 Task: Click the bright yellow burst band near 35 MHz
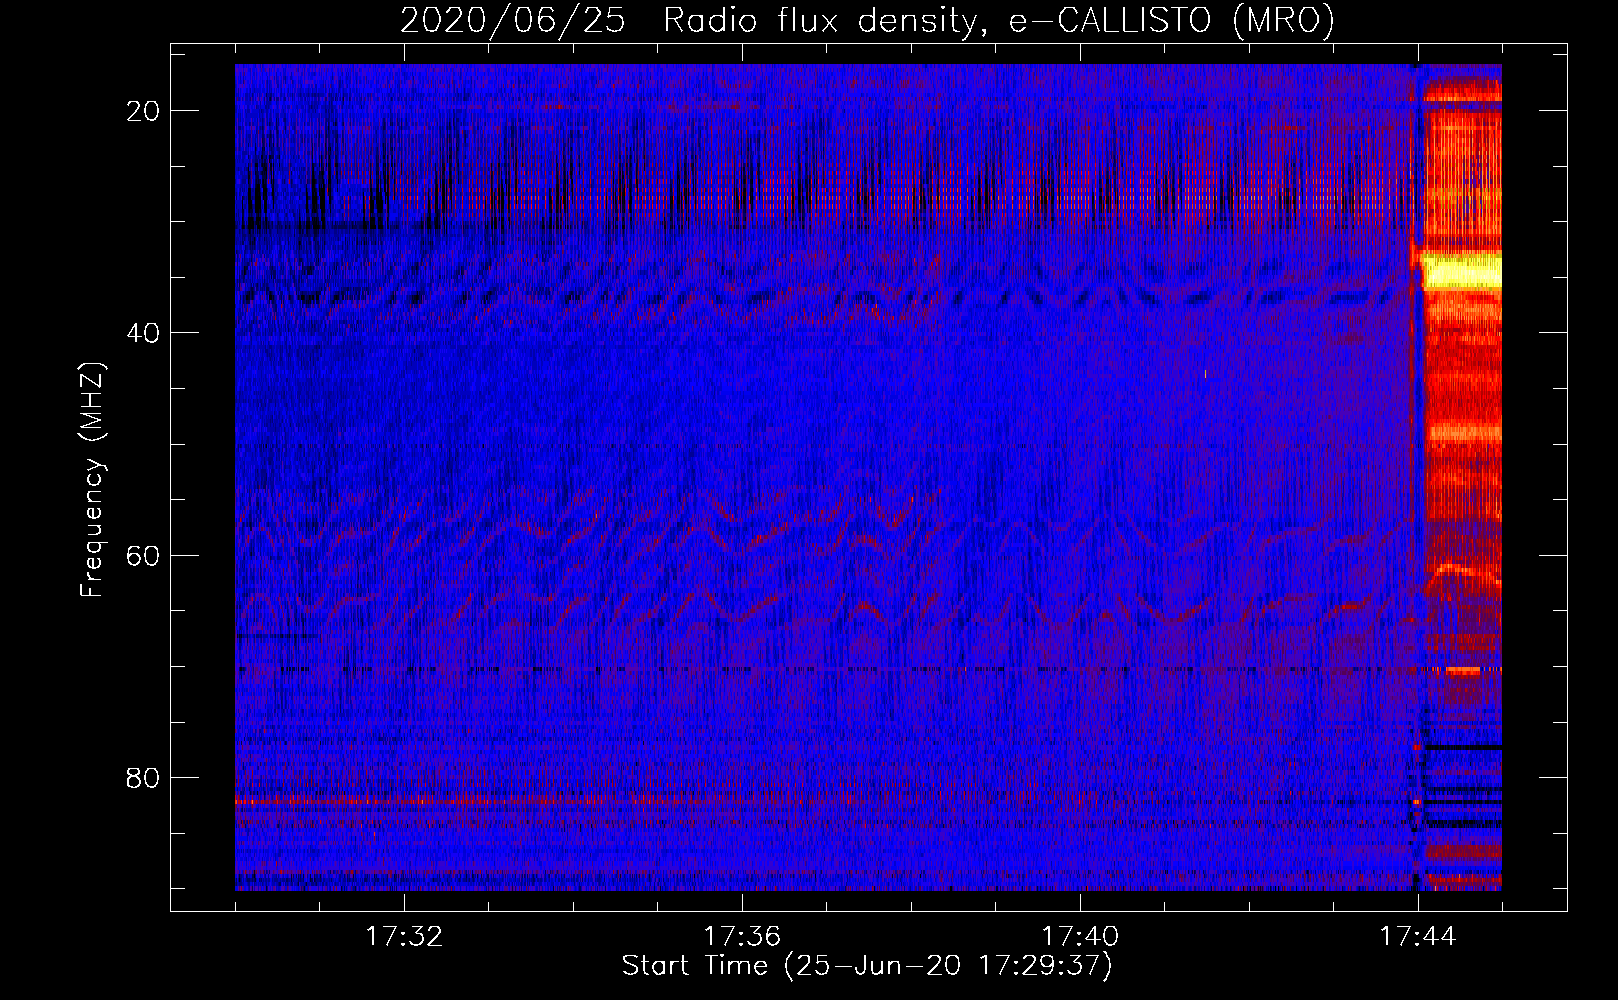pyautogui.click(x=1461, y=271)
